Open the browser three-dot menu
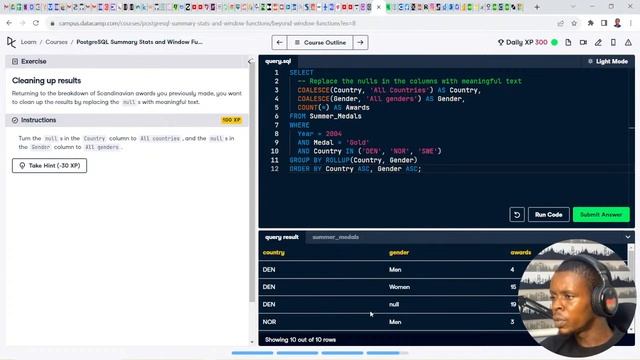The image size is (640, 360). point(631,23)
